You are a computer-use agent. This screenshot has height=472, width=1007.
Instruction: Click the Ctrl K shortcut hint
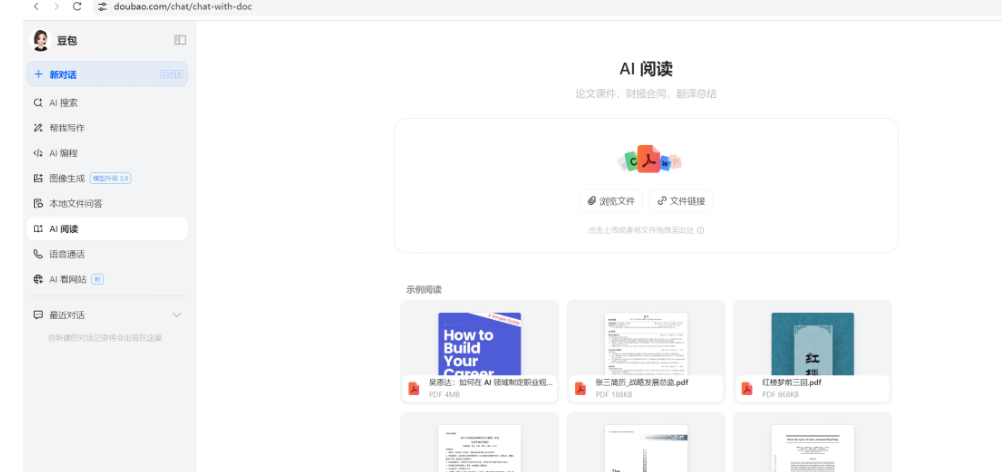click(x=171, y=74)
